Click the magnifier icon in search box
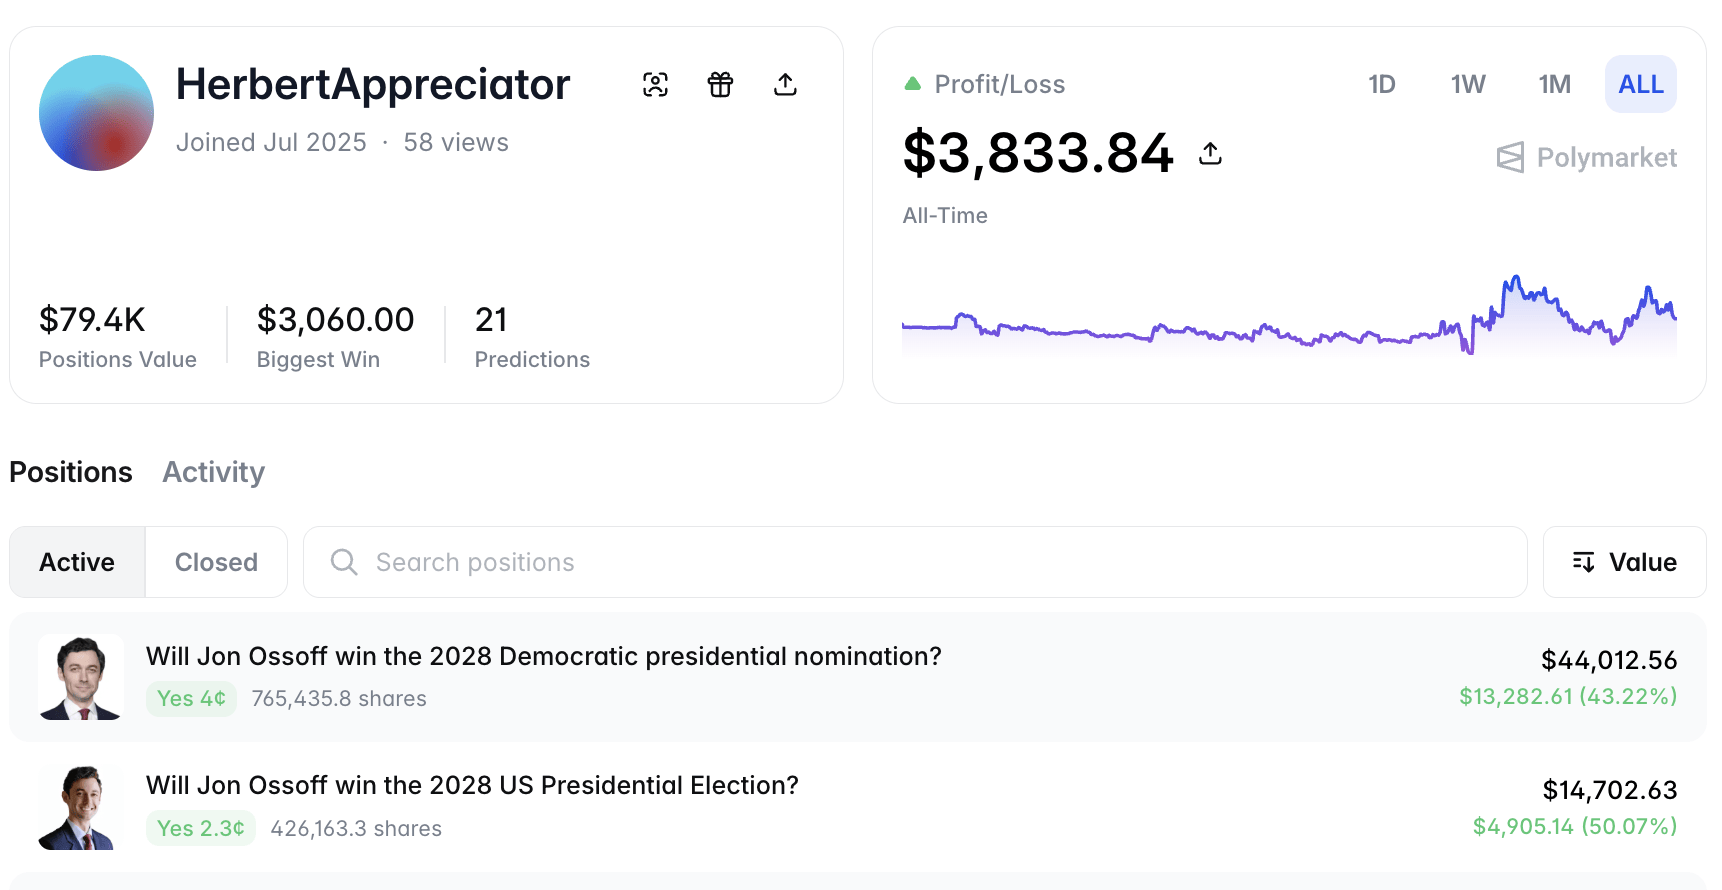Image resolution: width=1722 pixels, height=890 pixels. click(x=344, y=562)
